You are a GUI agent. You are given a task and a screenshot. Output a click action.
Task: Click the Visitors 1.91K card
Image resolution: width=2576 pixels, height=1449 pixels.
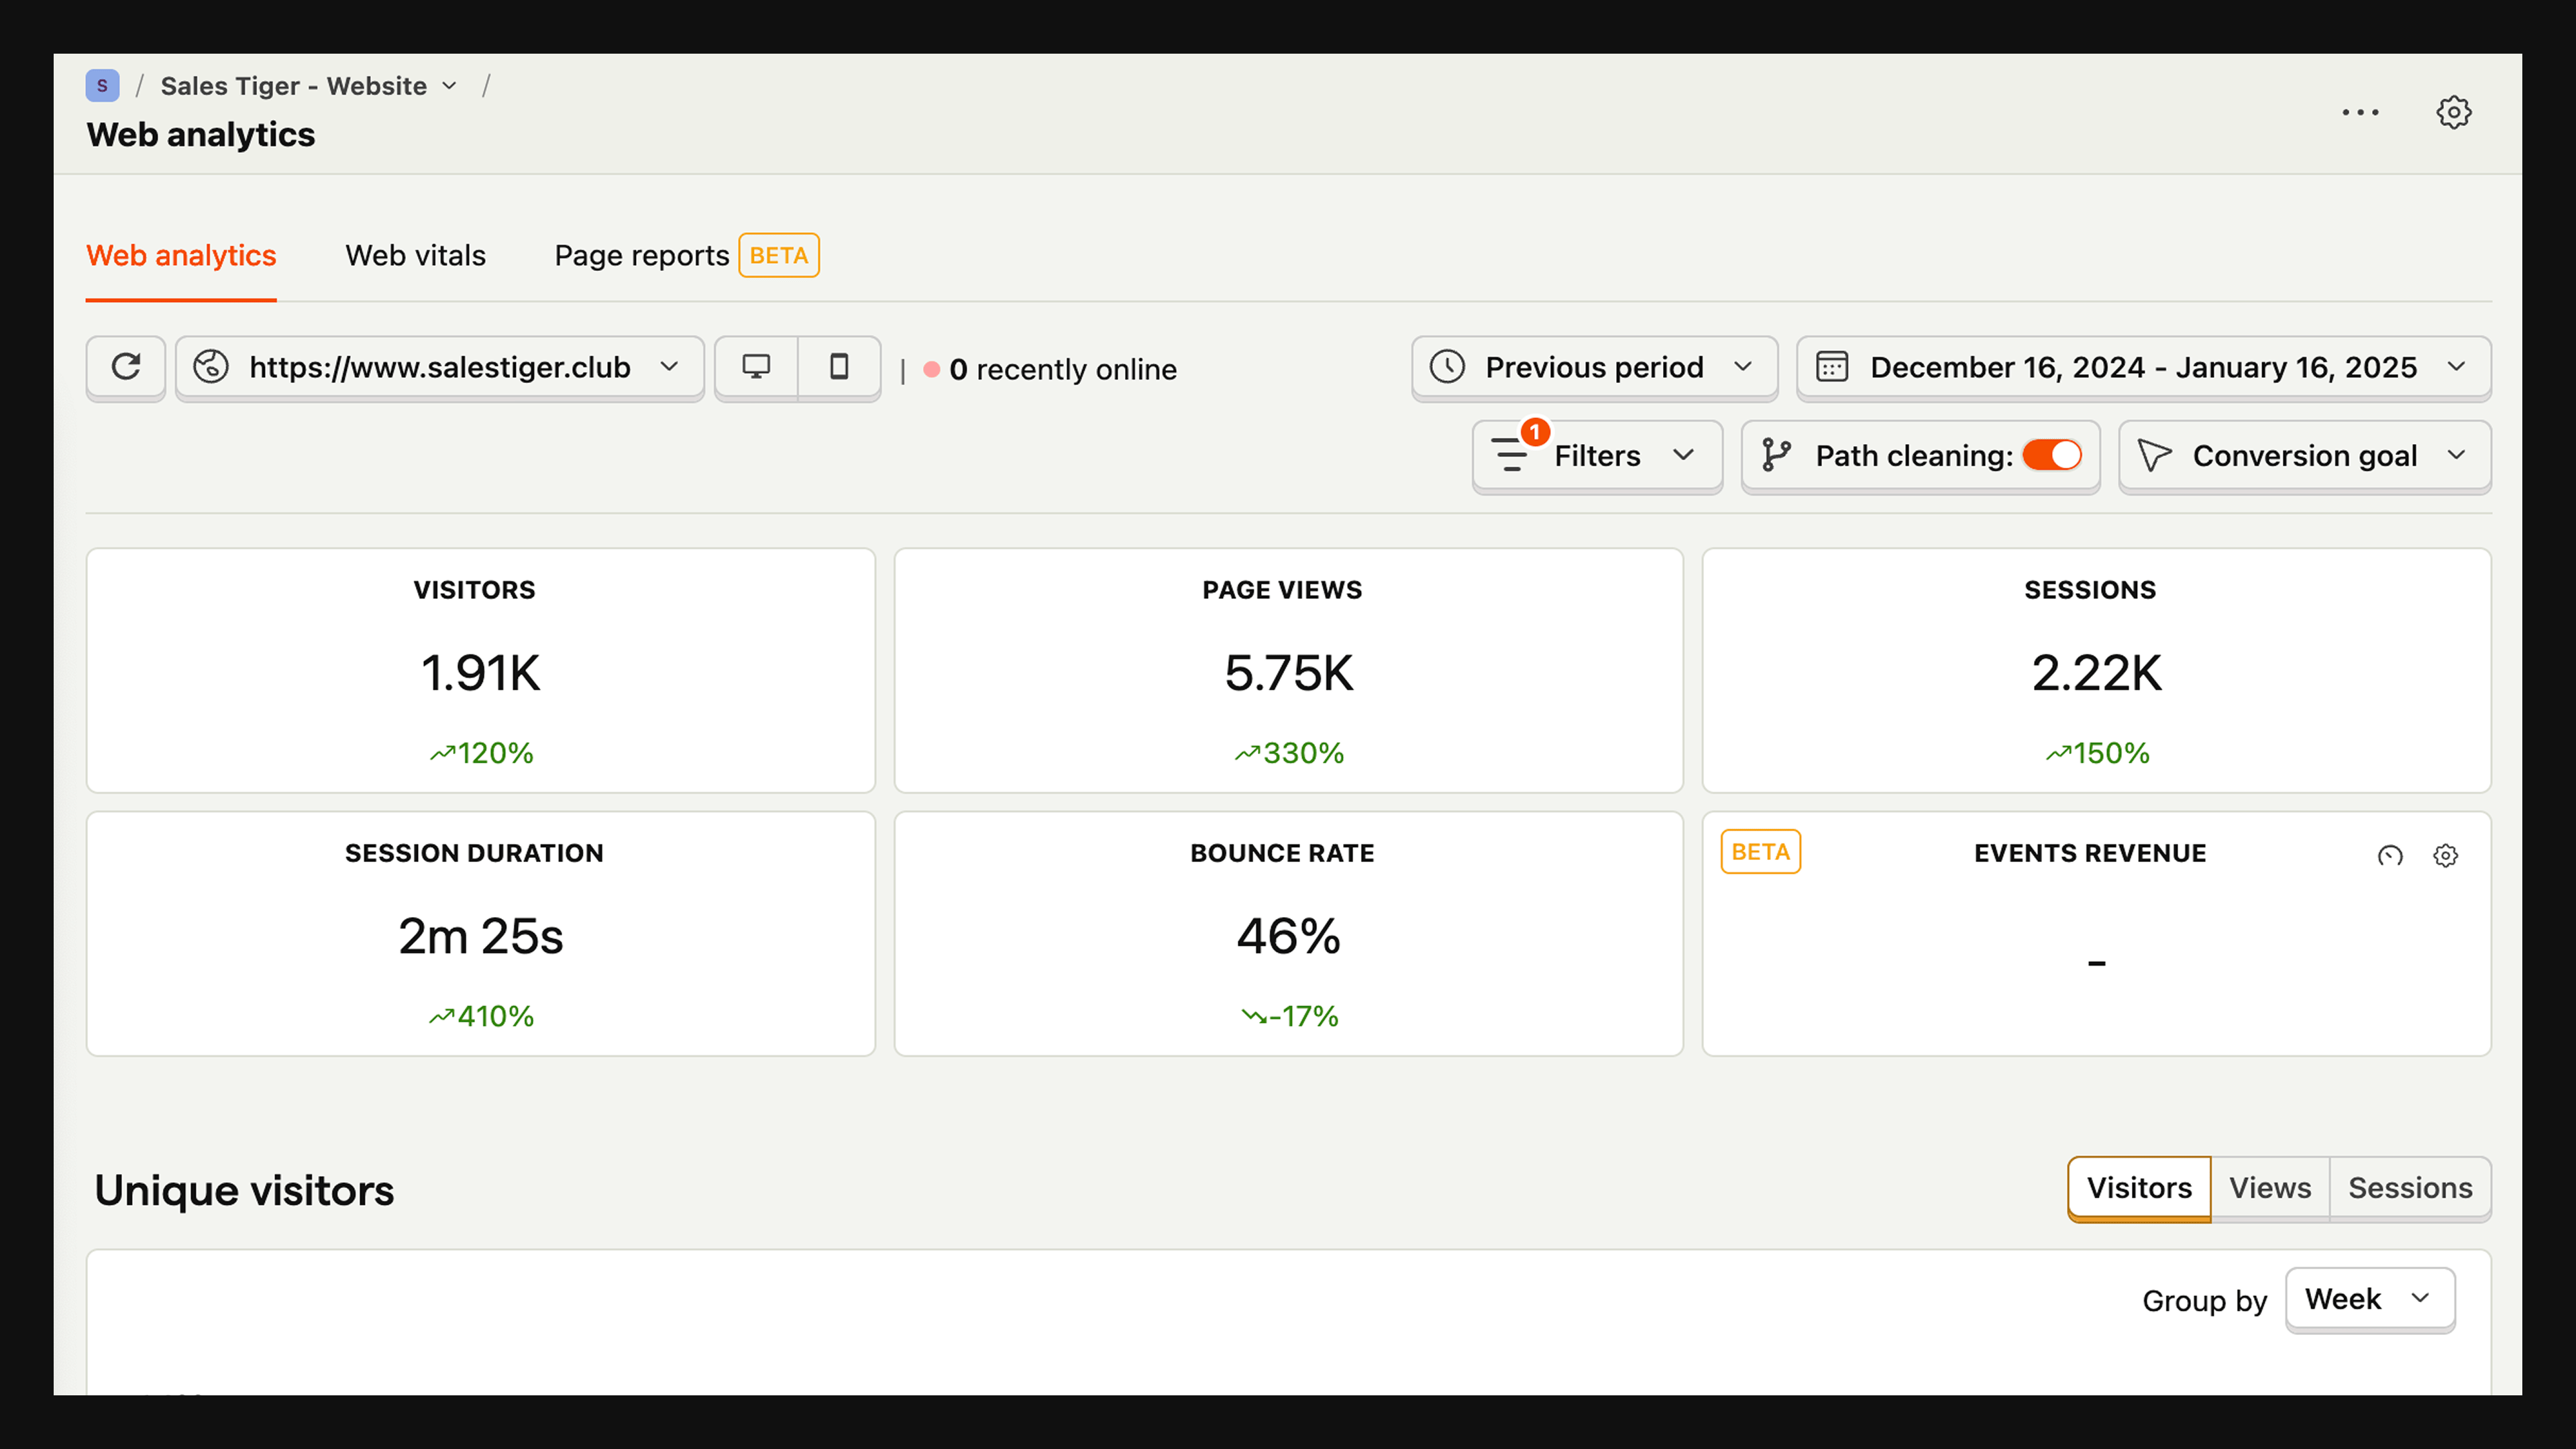click(481, 670)
